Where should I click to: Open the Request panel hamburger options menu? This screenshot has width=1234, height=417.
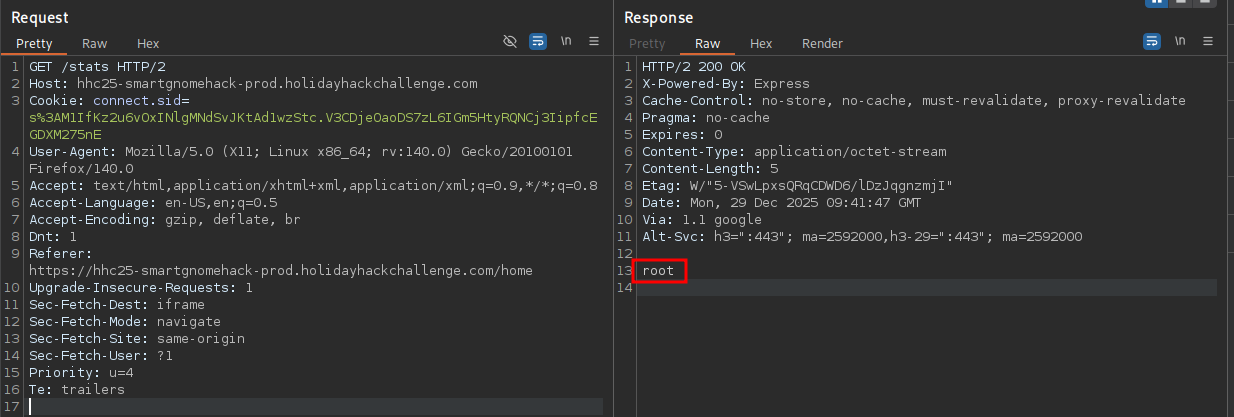click(594, 42)
